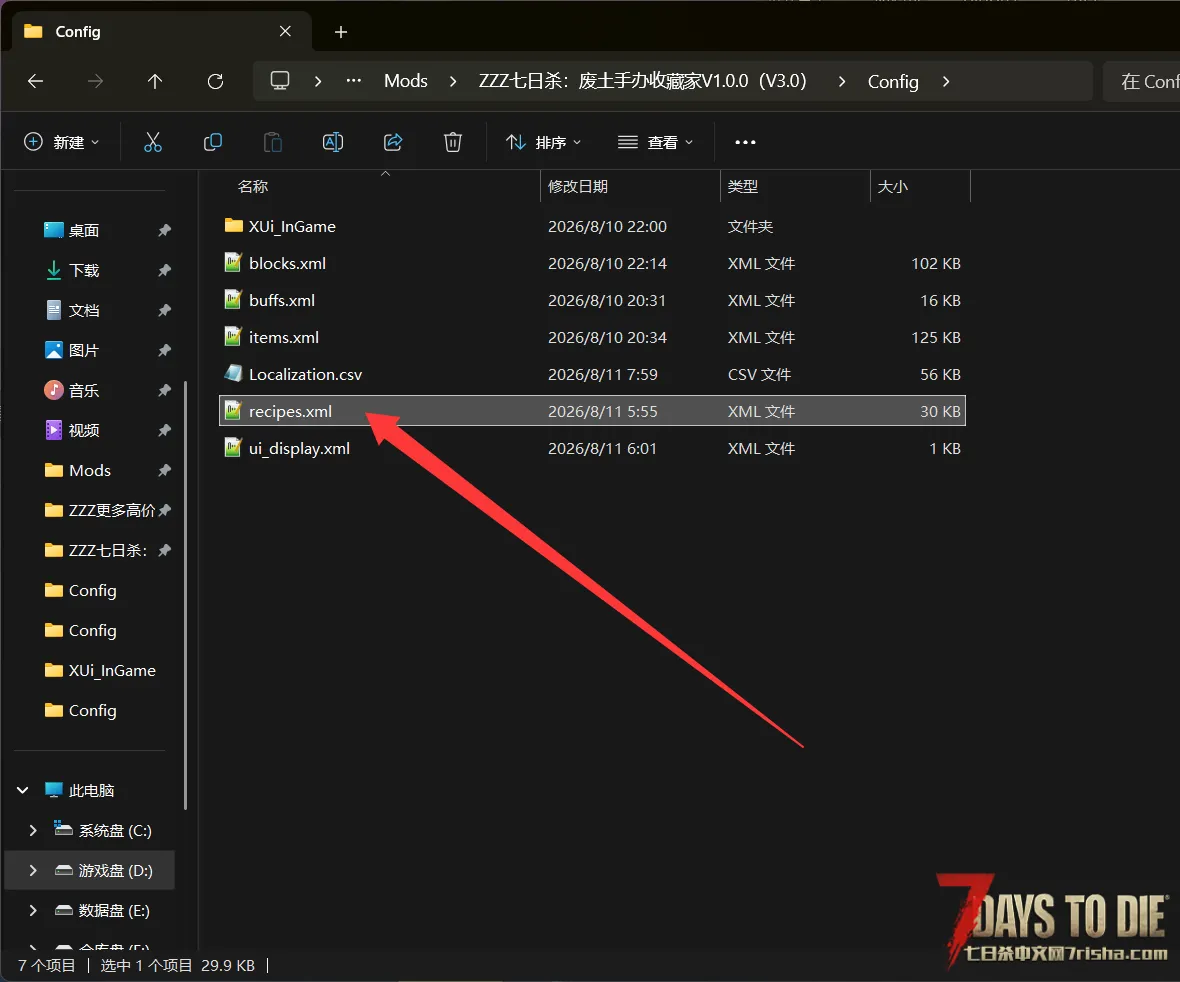Sort files by the 修改日期 column header
Screen dimensions: 1180x982
pyautogui.click(x=577, y=187)
